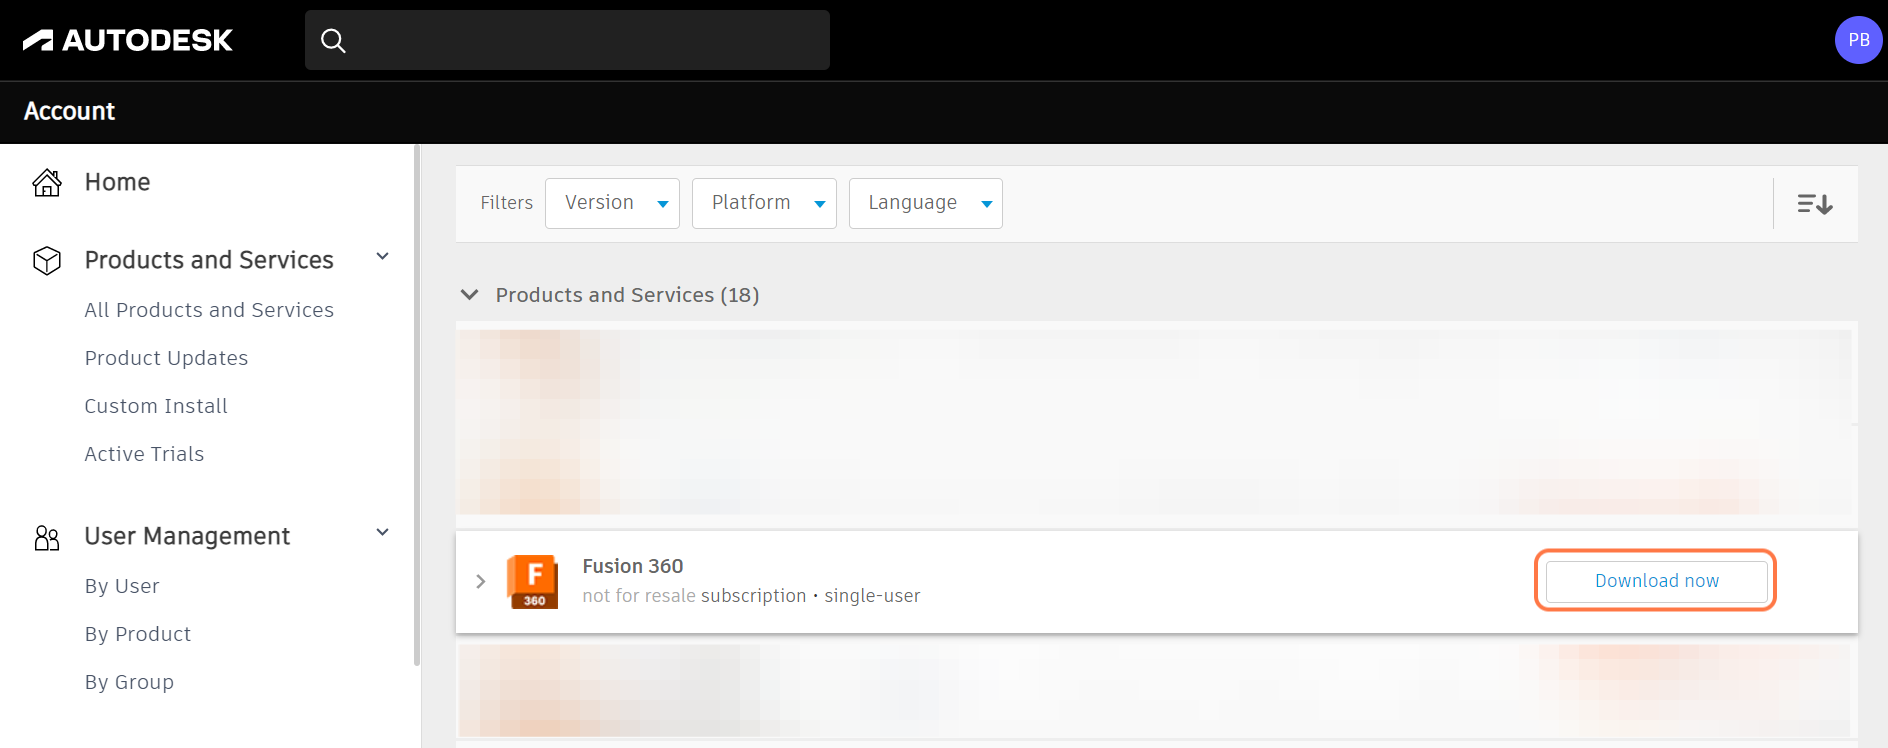Click the Account header link
The width and height of the screenshot is (1888, 748).
69,111
